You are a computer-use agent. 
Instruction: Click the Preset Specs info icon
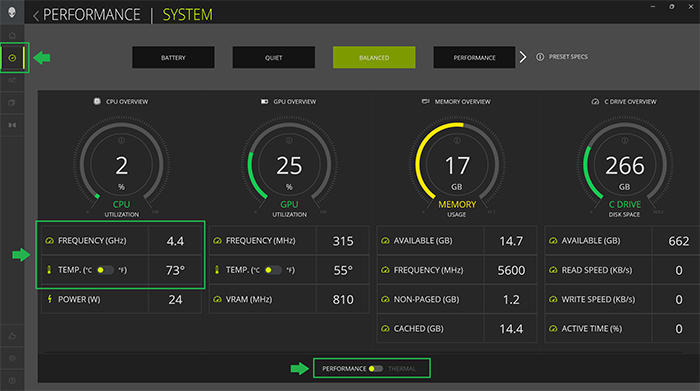click(540, 57)
